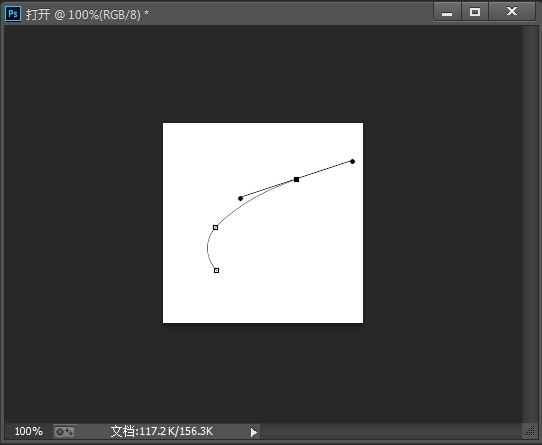This screenshot has height=445, width=542.
Task: Click the document title text in the title bar
Action: point(87,15)
